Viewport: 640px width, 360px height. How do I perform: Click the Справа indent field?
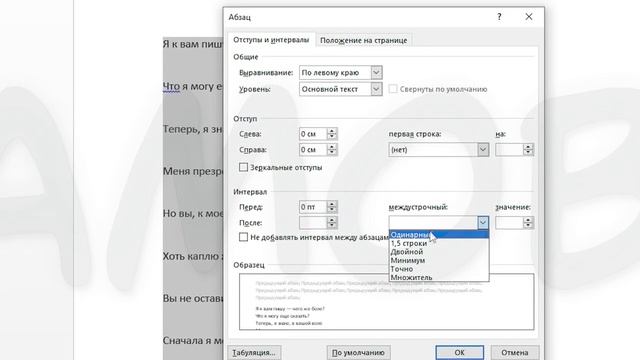(313, 150)
